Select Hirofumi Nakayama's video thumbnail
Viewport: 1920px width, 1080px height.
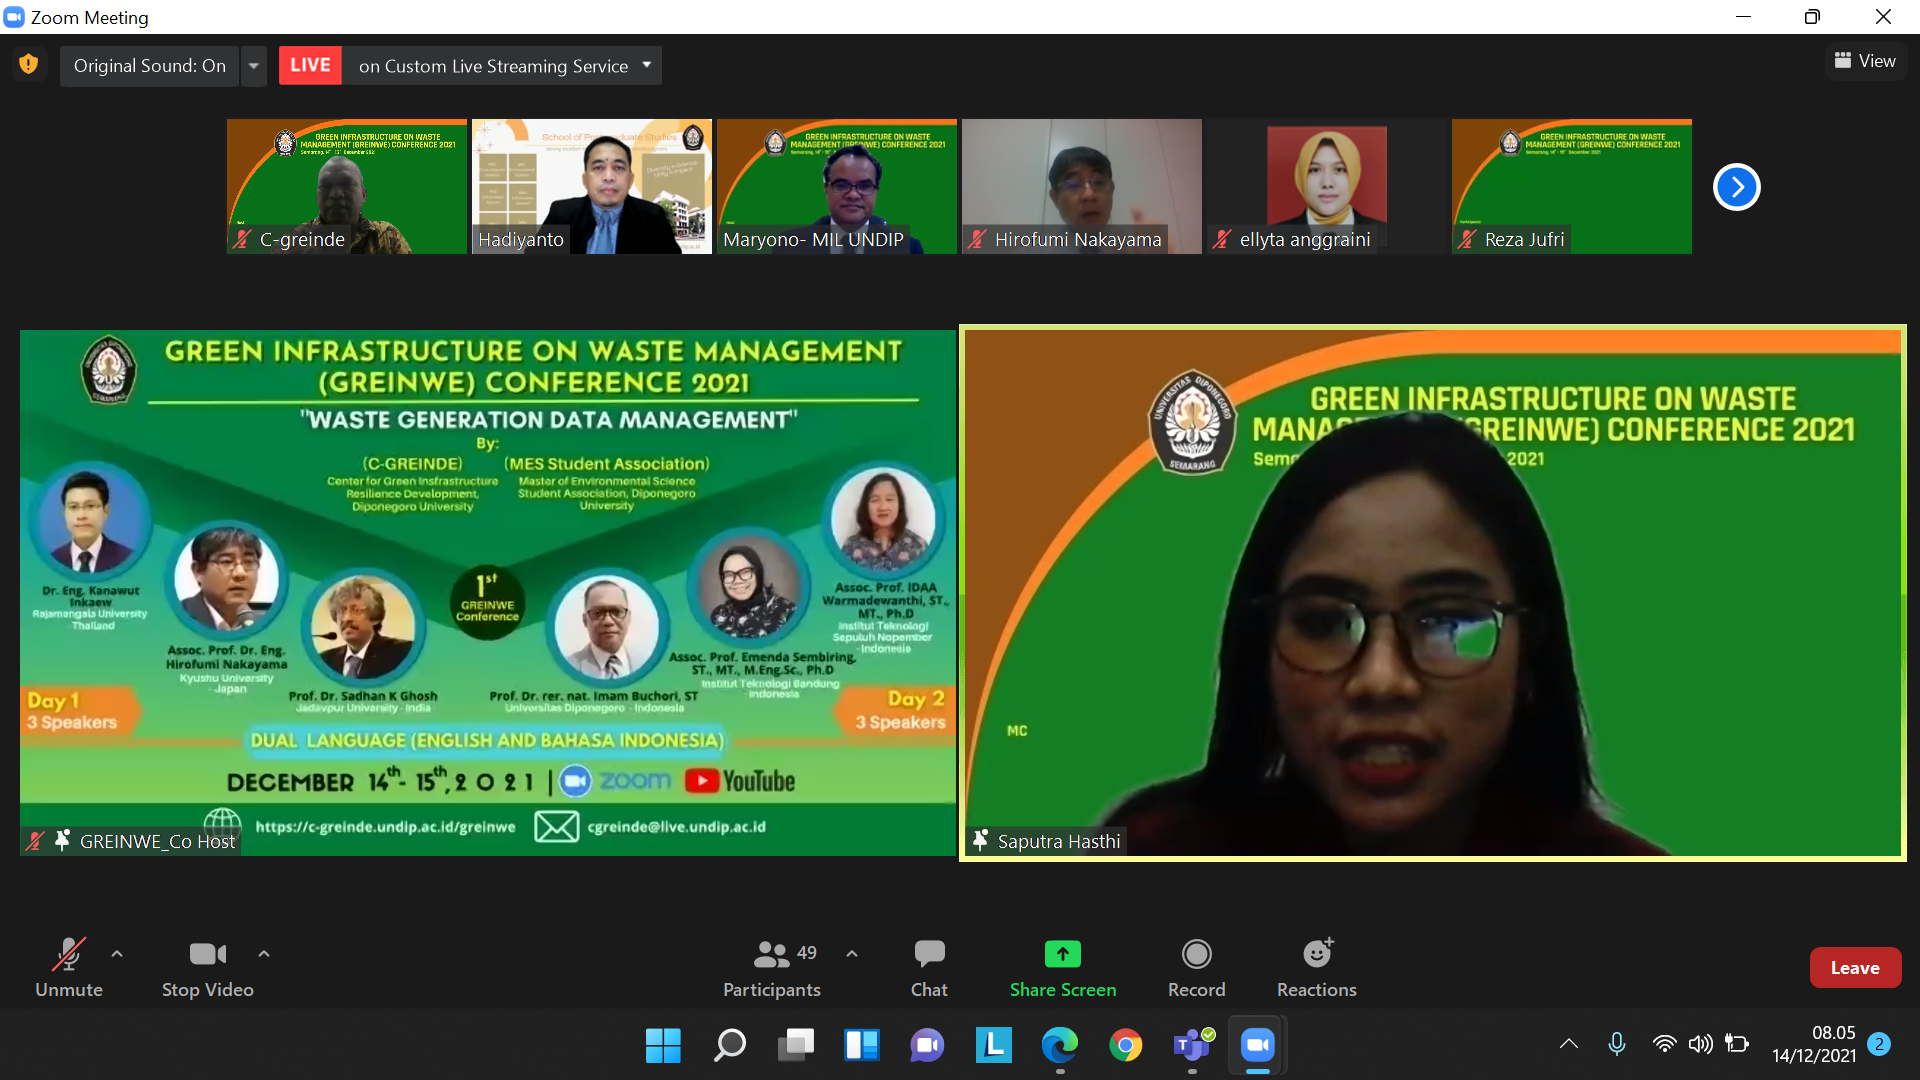click(1081, 187)
